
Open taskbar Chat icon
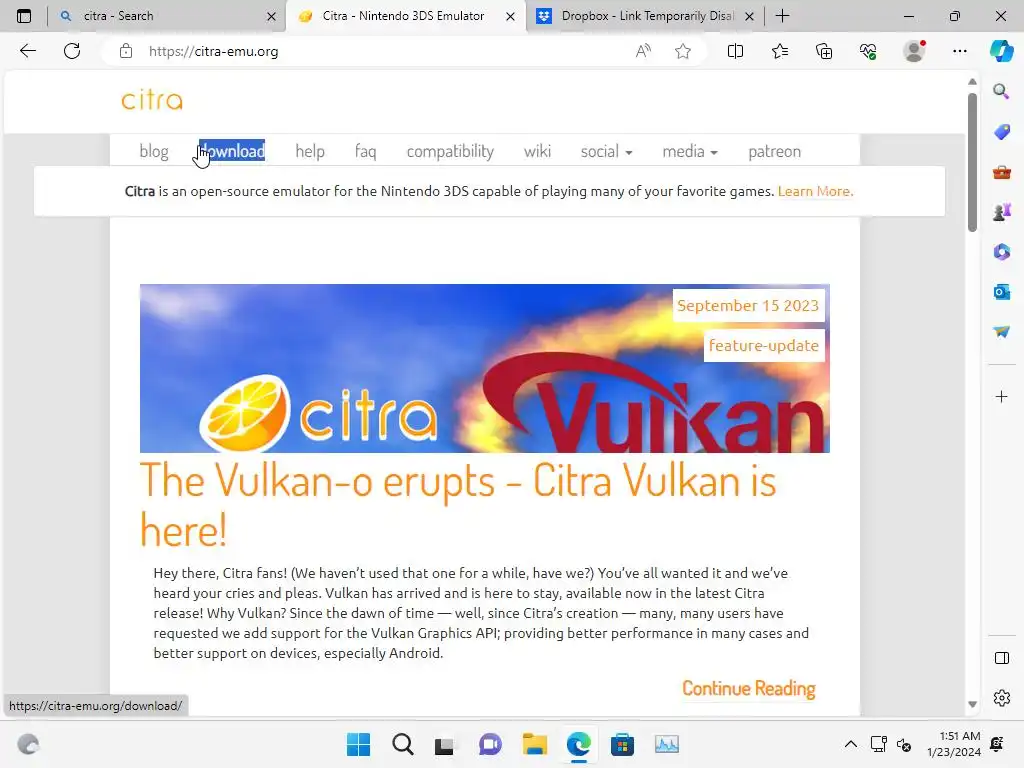click(x=490, y=744)
